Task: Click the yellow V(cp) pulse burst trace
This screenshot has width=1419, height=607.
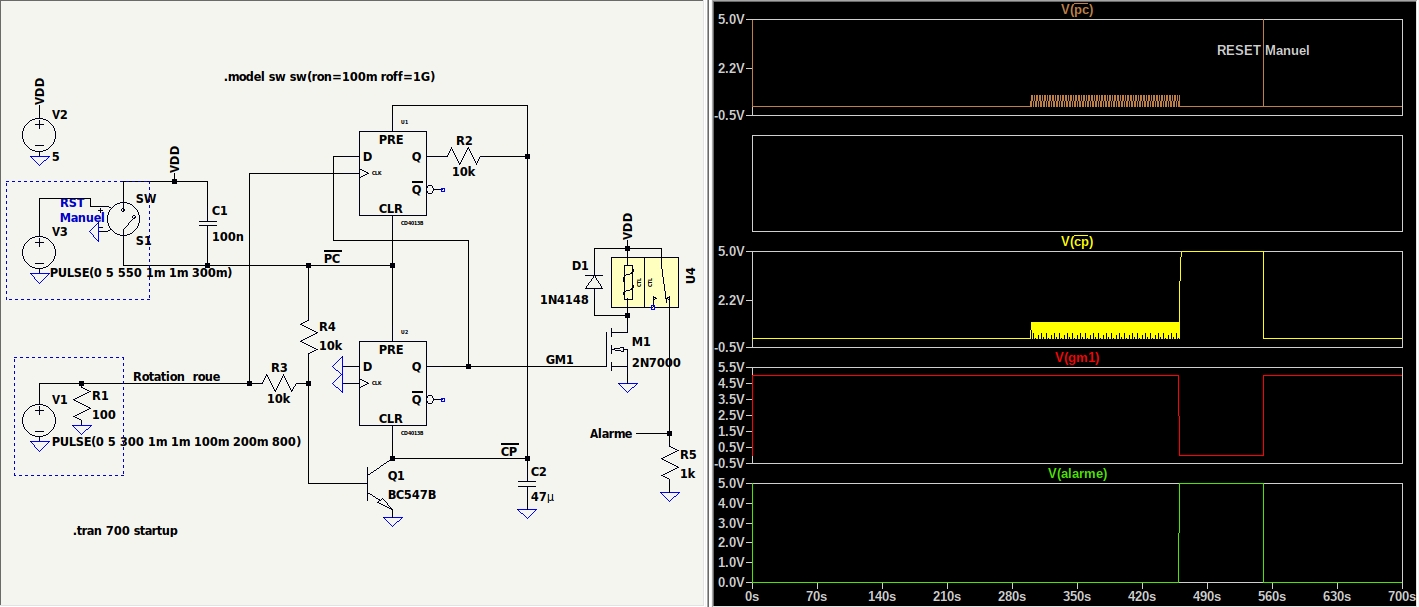Action: click(1105, 330)
